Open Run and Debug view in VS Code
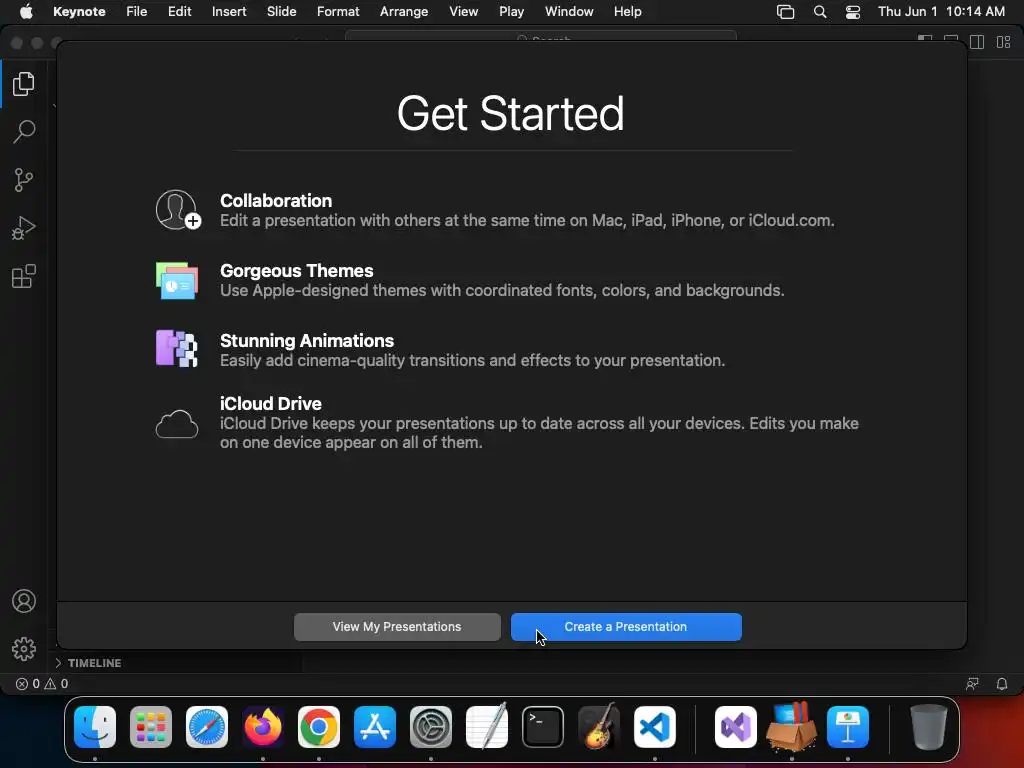 [x=24, y=228]
